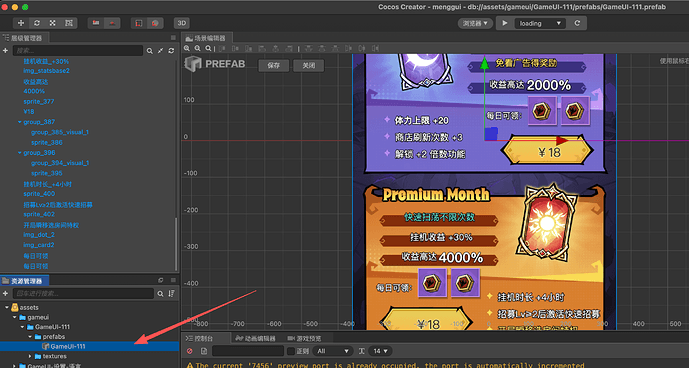
Task: Select the rect transform tool
Action: click(69, 23)
